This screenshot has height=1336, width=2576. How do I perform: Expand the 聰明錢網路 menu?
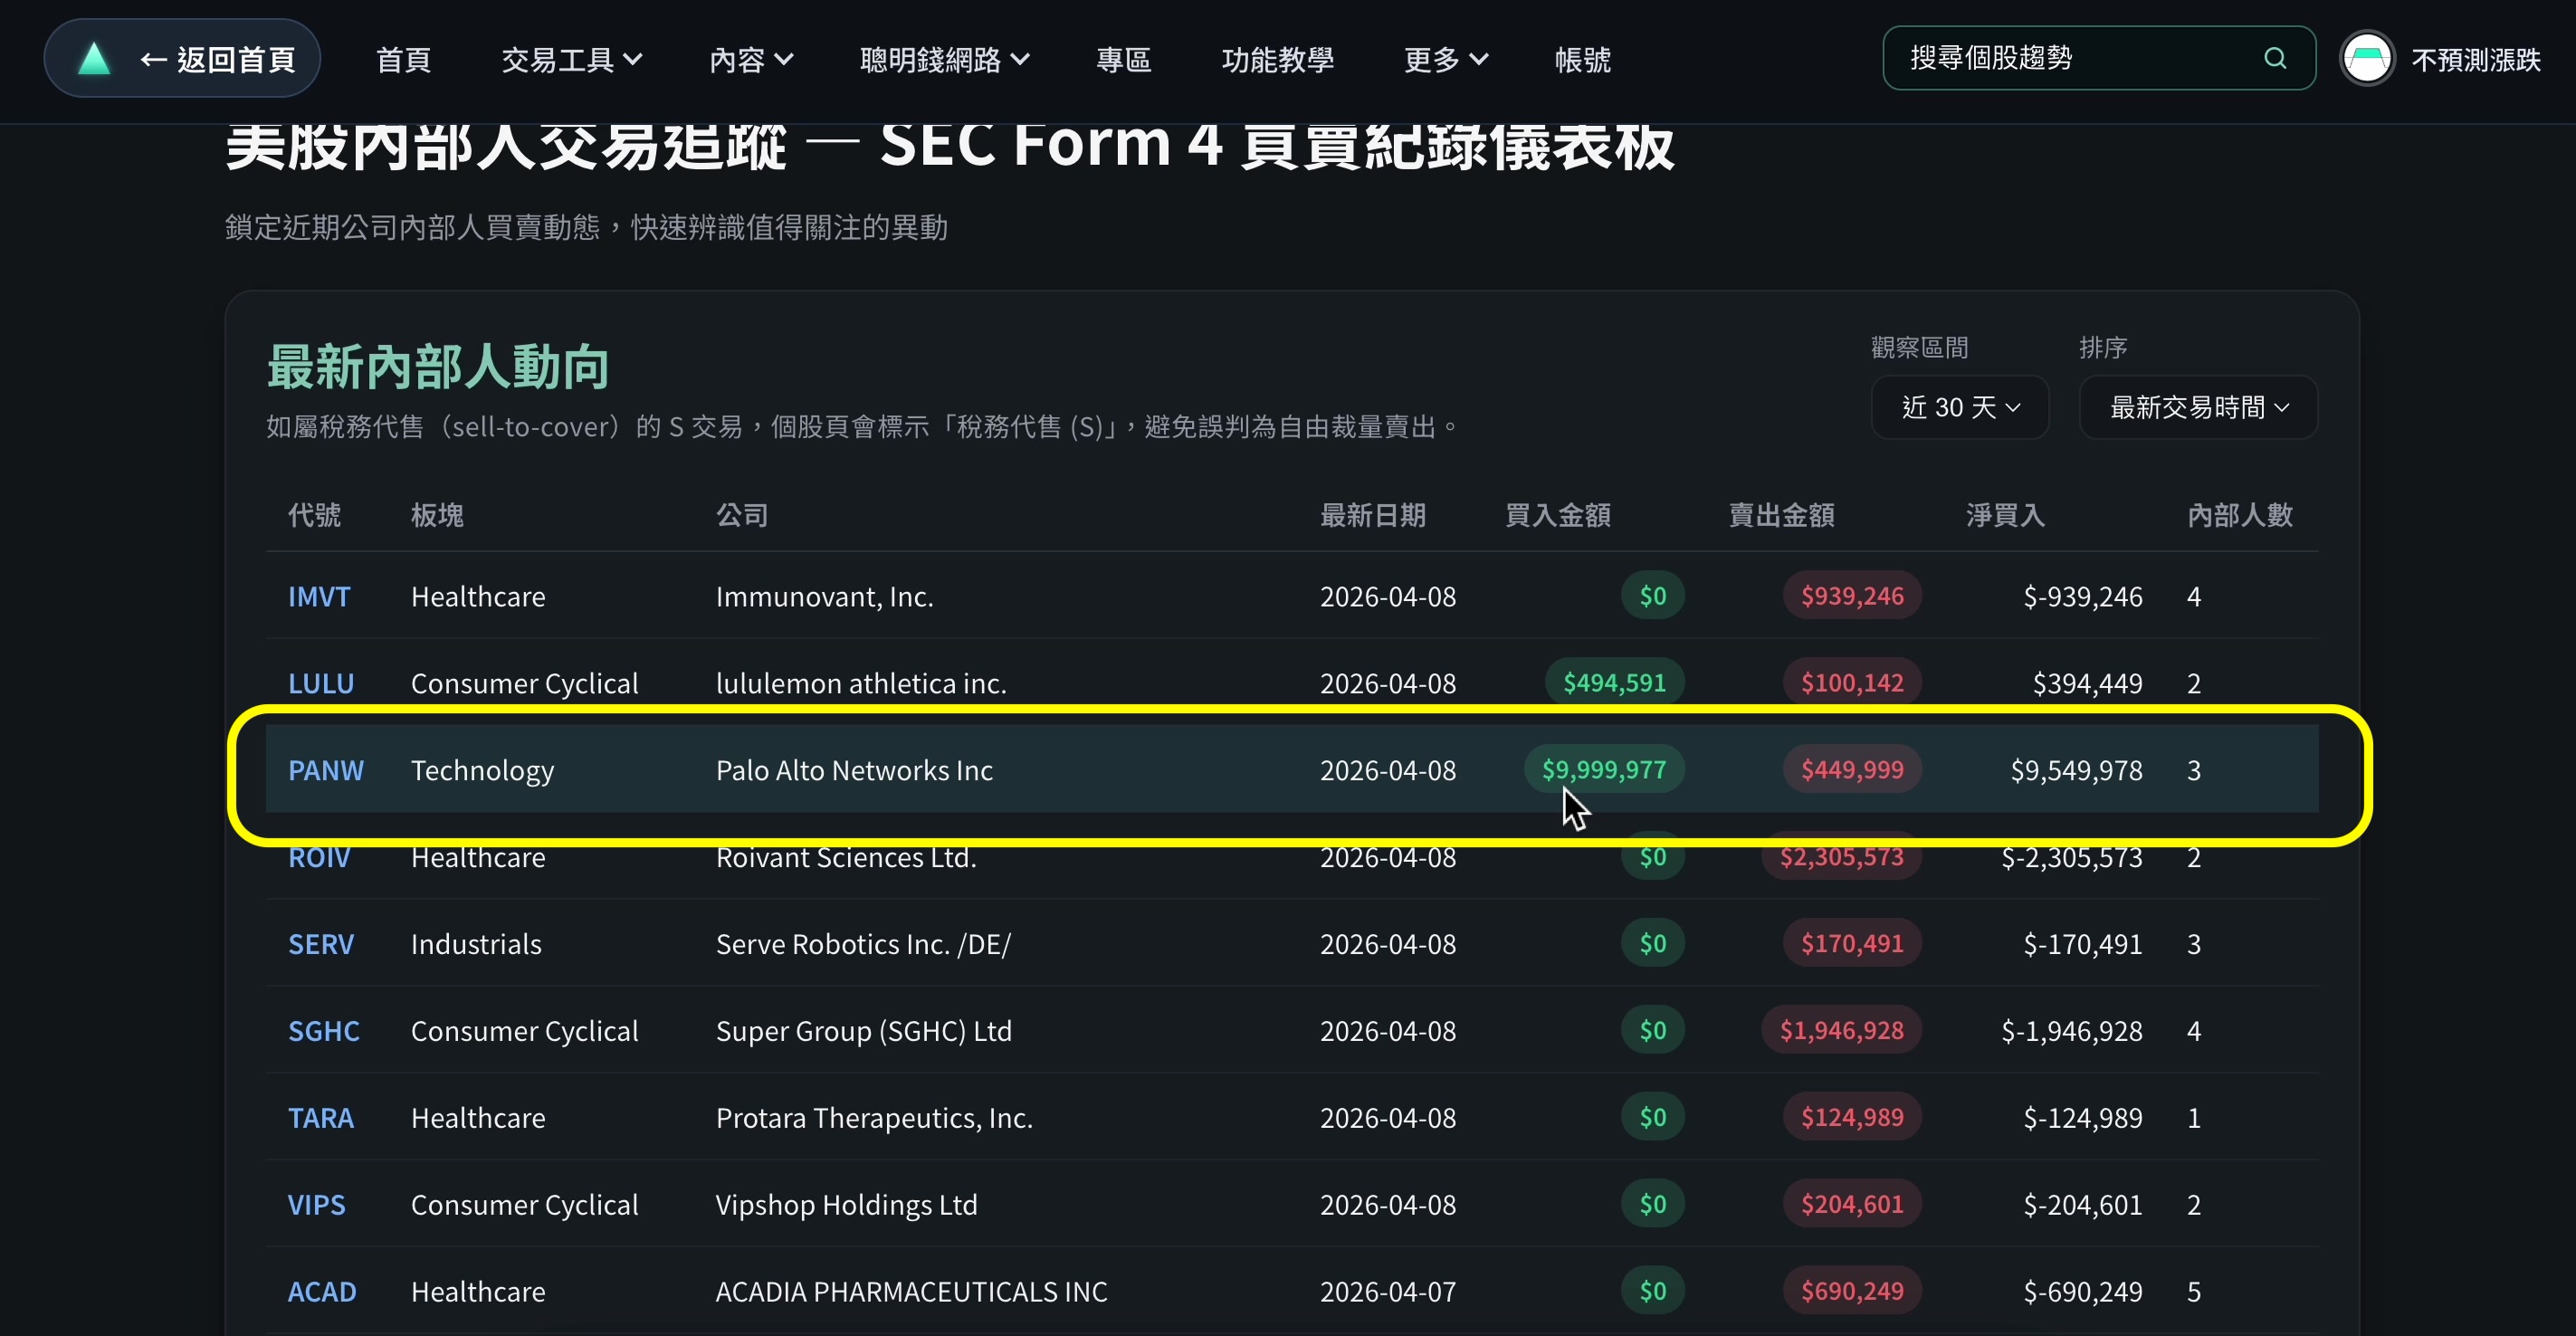(944, 60)
